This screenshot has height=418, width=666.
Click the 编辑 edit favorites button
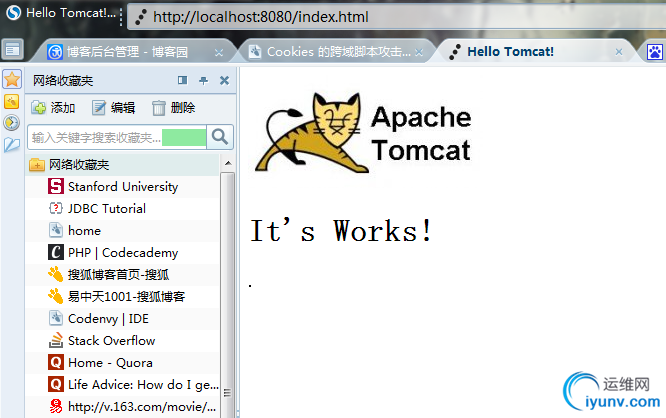[113, 108]
